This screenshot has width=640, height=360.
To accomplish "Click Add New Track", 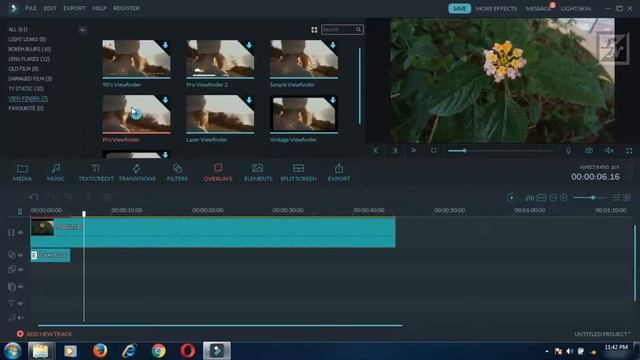I will [x=44, y=334].
